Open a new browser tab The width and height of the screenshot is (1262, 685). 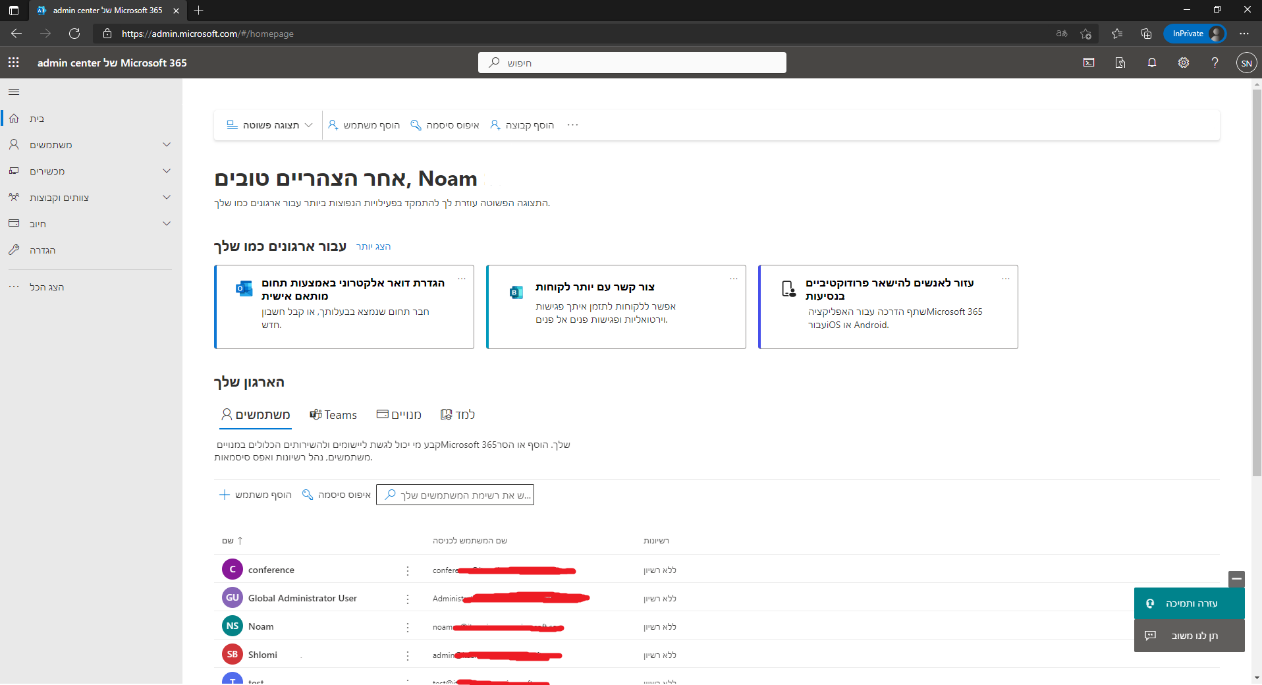tap(198, 9)
